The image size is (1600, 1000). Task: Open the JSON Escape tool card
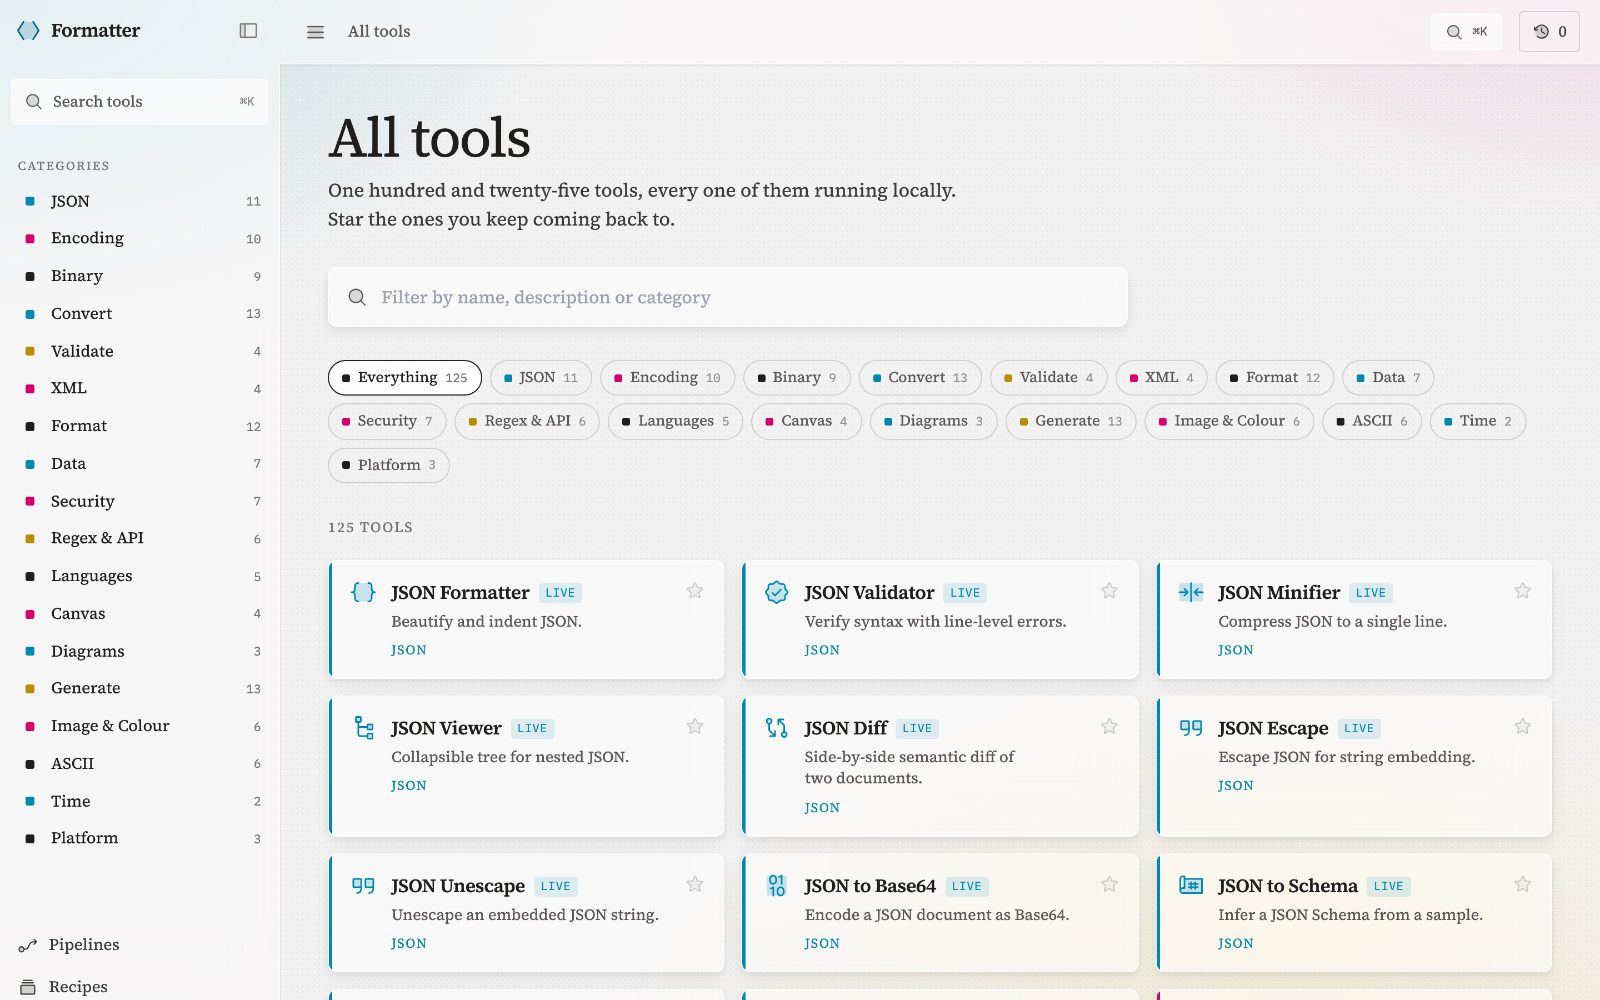coord(1354,766)
